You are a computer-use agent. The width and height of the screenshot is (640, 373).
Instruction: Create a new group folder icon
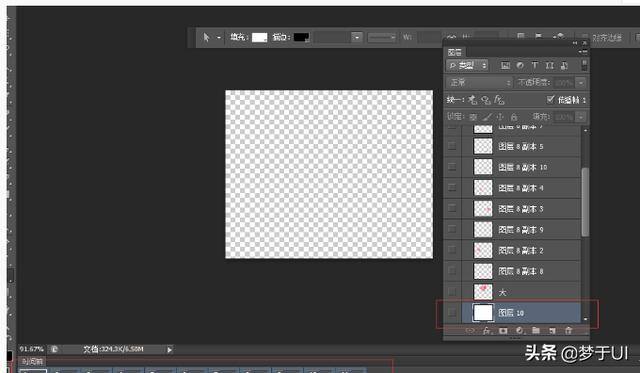[x=536, y=331]
